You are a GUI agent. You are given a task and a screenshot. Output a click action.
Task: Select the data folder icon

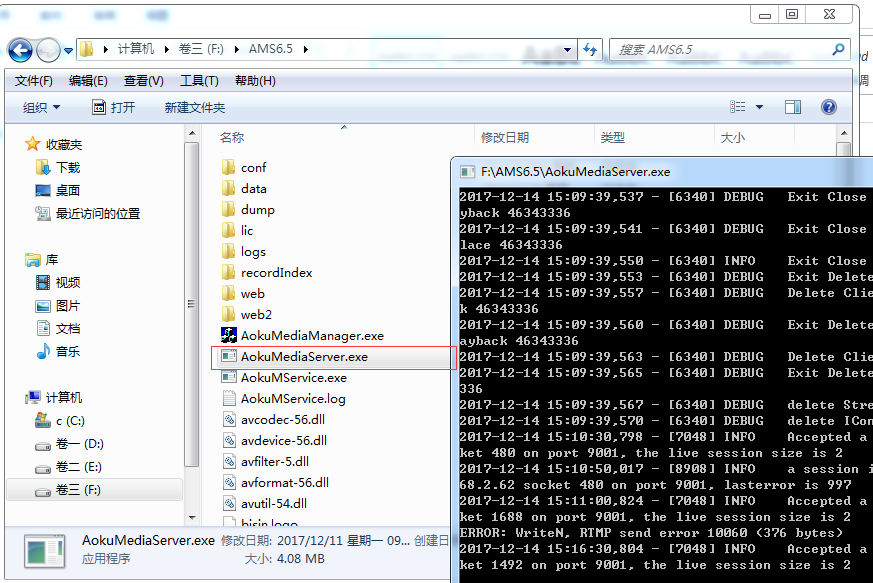coord(228,188)
